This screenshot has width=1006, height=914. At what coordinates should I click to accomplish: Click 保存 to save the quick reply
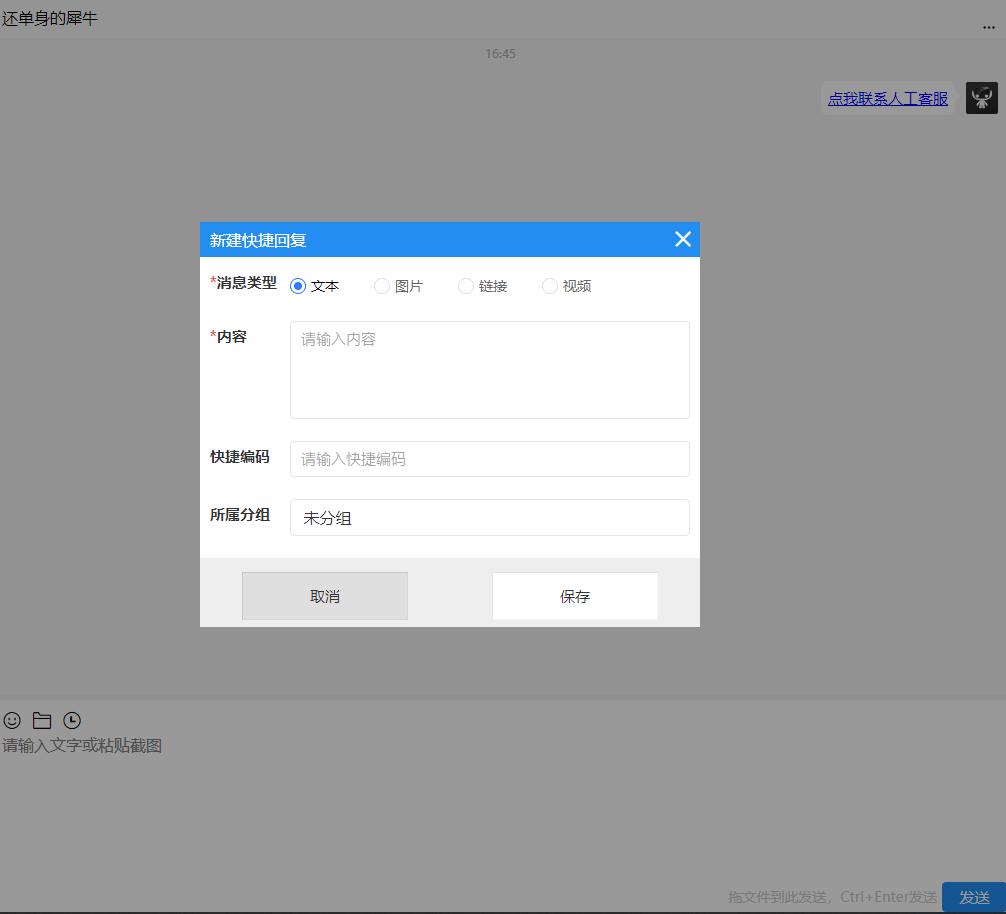point(575,595)
